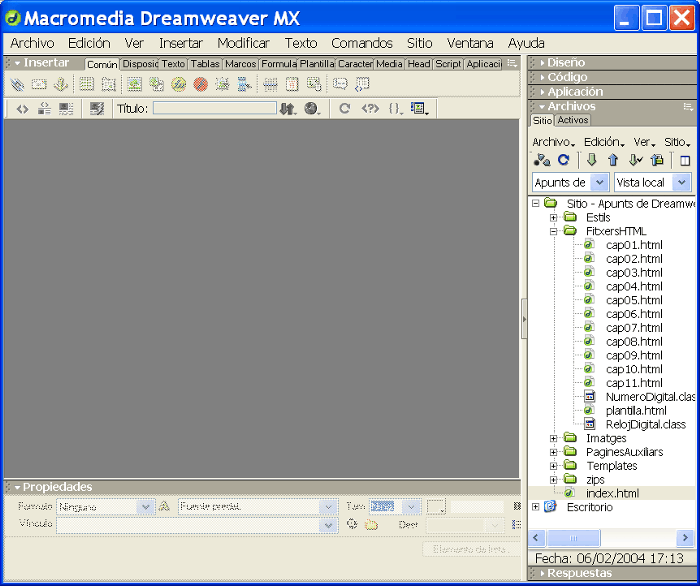This screenshot has height=586, width=700.
Task: Click the Files panel horizontal scrollbar thumb
Action: point(573,538)
